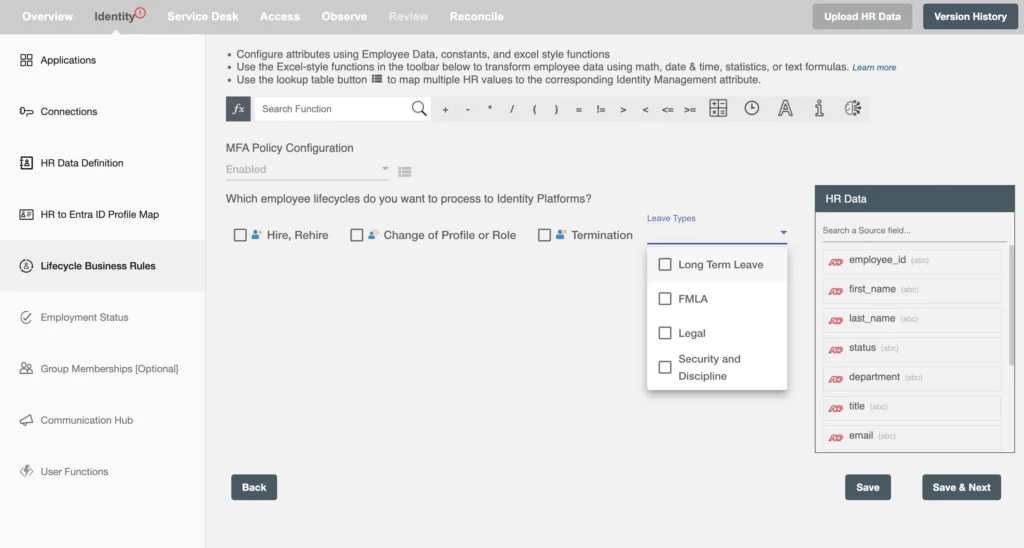Screen dimensions: 1024x548
Task: Focus the Search Function field
Action: click(333, 108)
